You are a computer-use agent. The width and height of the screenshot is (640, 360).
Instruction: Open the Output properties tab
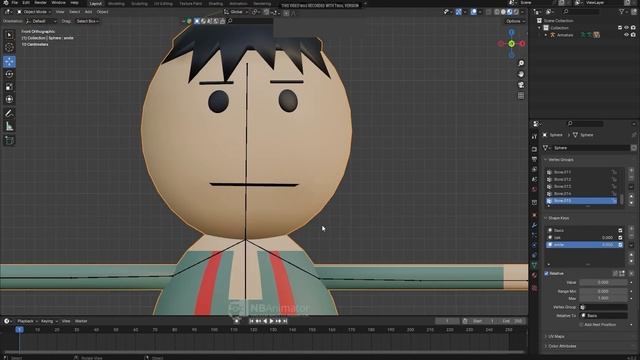tap(534, 160)
